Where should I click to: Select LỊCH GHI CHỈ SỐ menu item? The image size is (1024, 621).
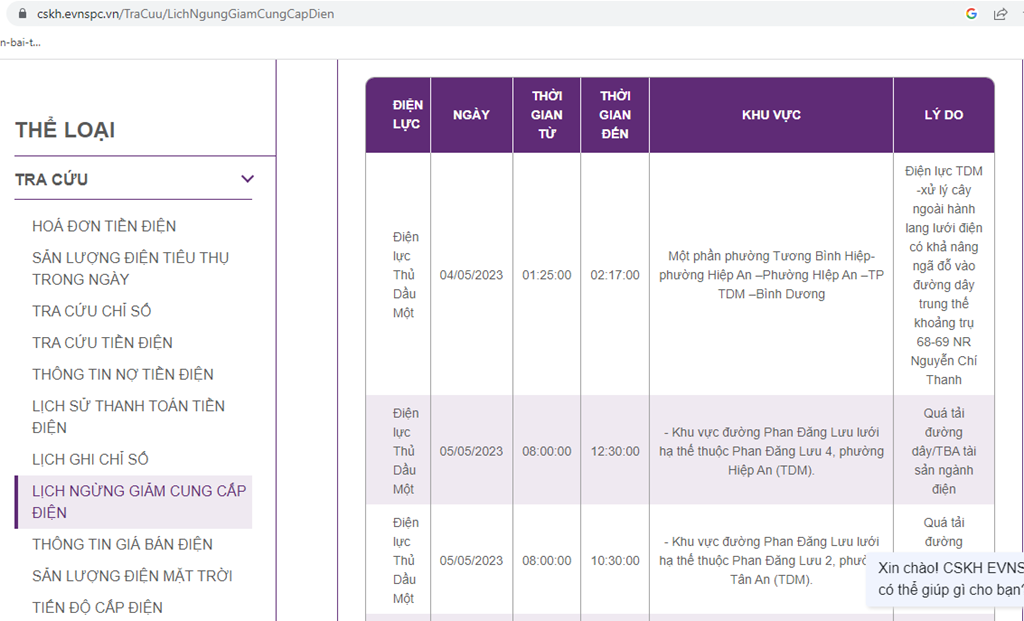tap(90, 459)
